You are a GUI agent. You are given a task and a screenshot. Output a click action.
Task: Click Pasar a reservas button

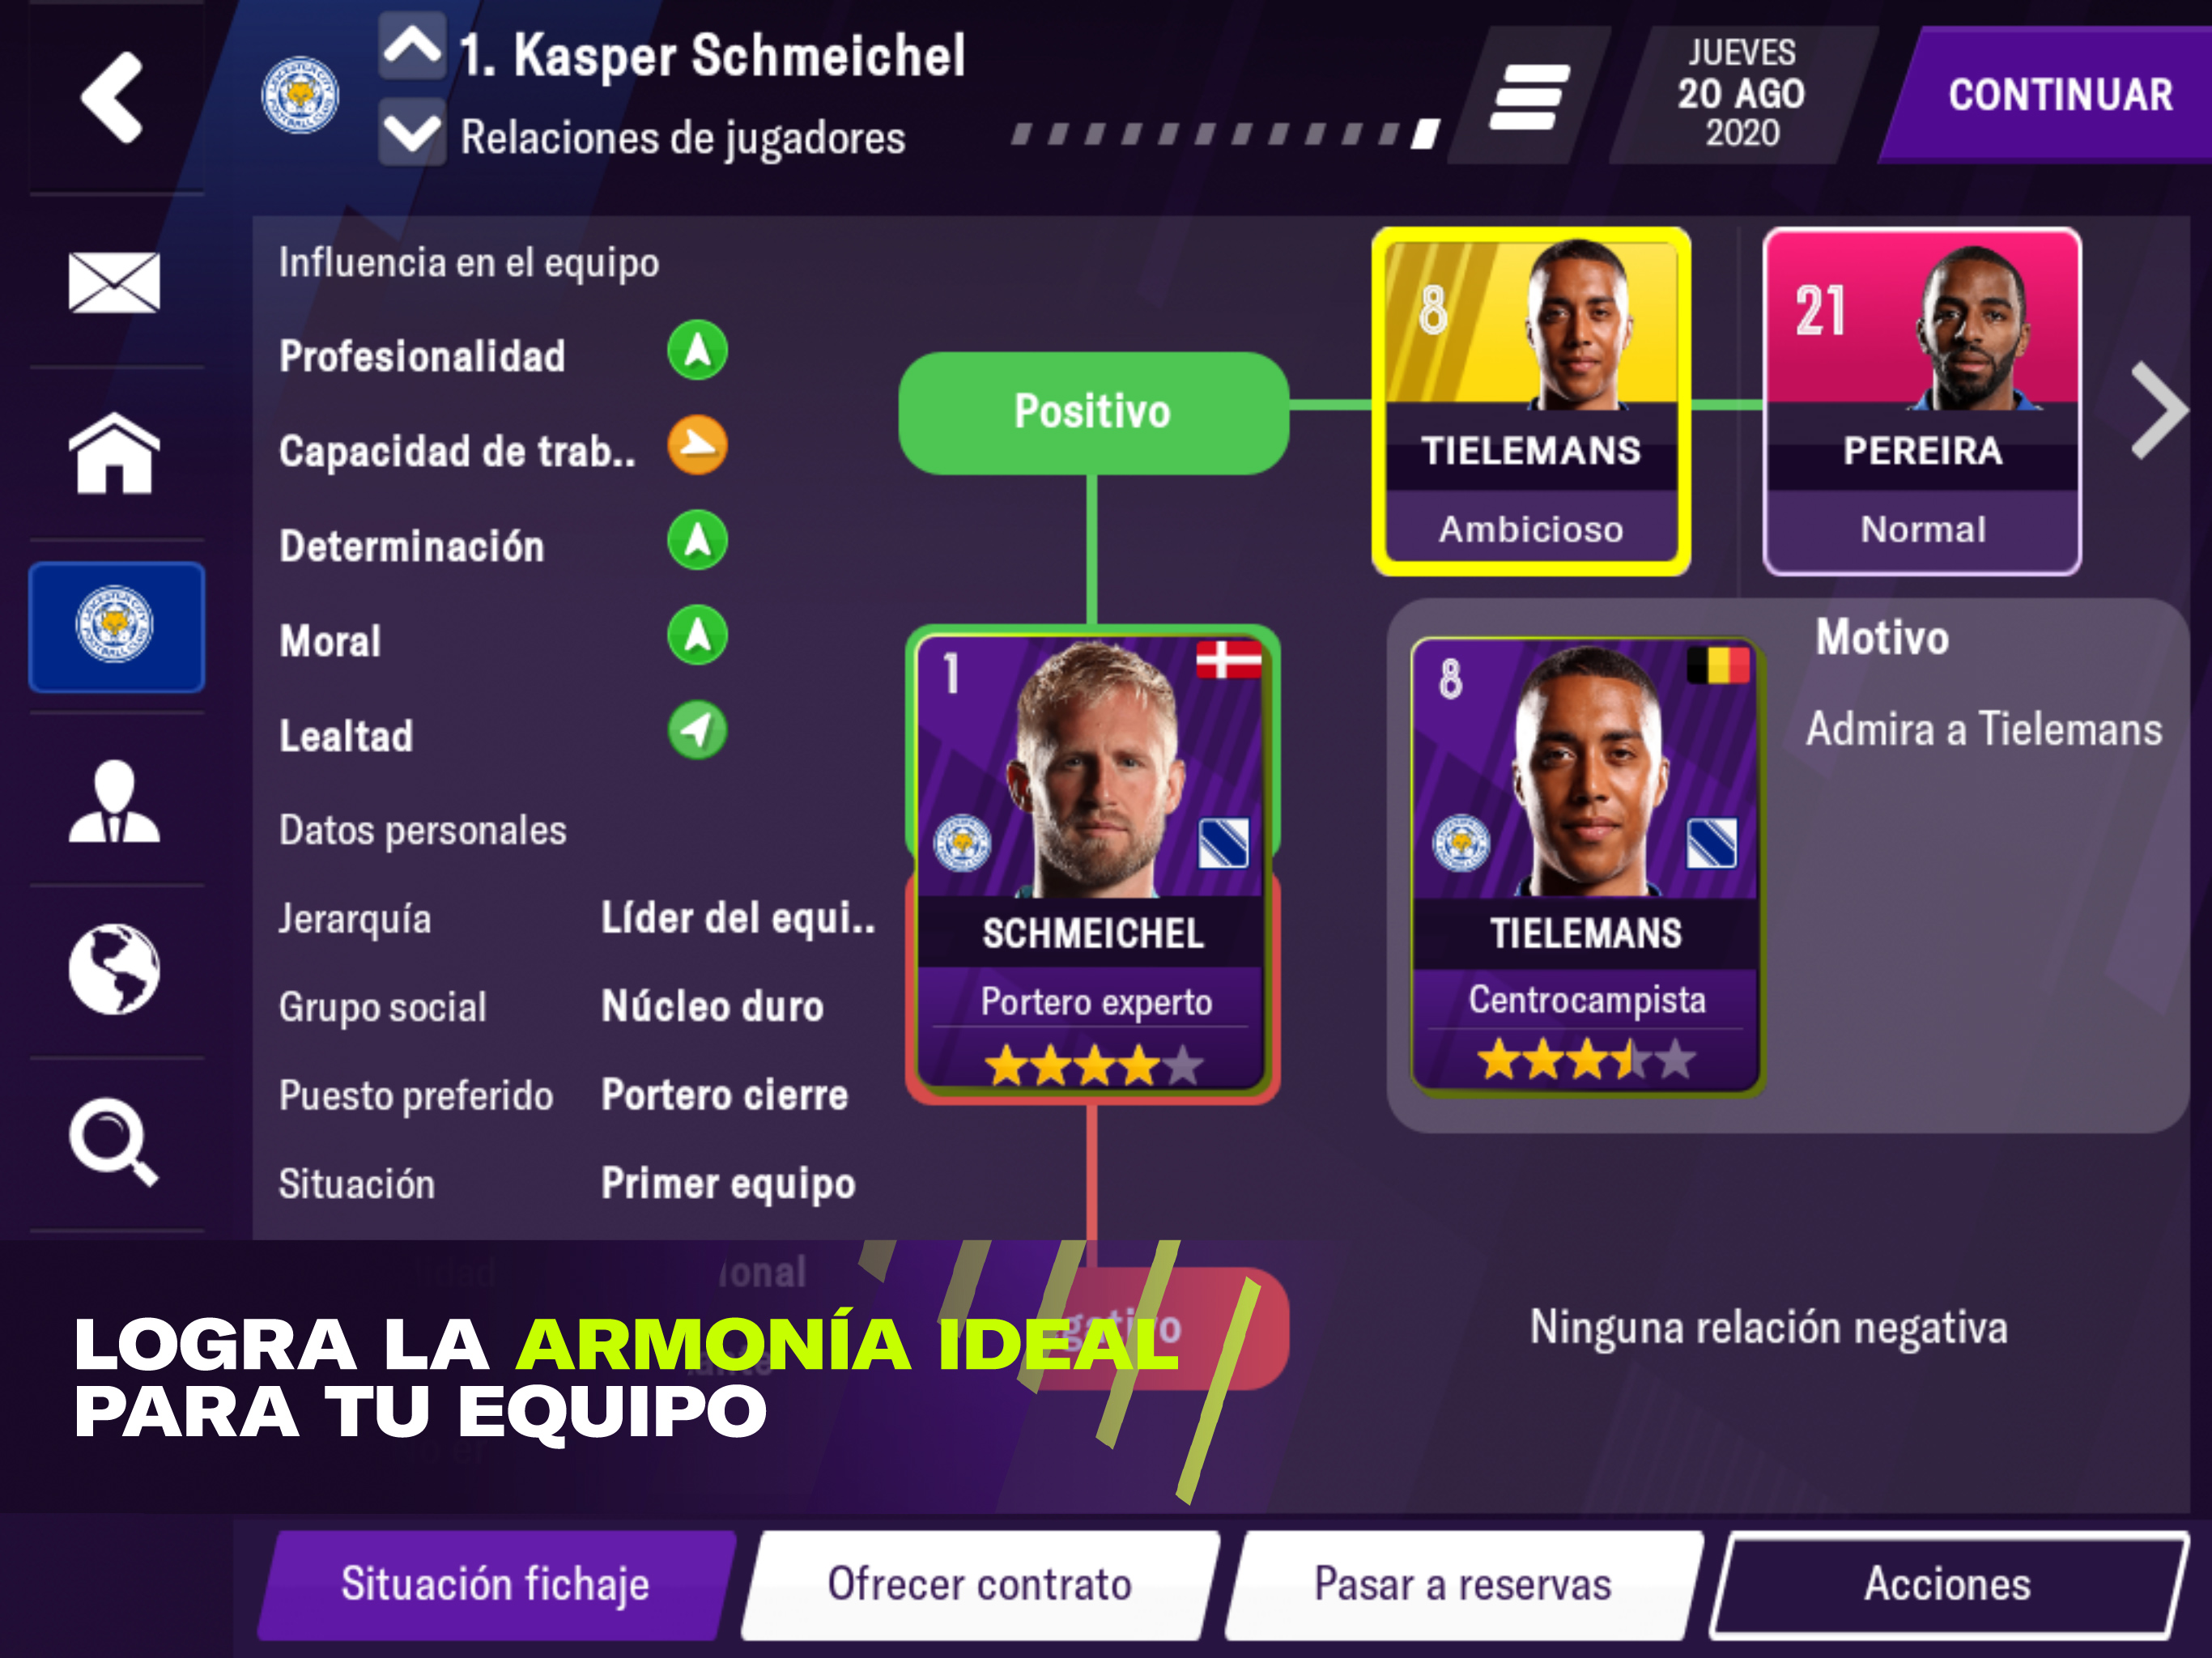point(1464,1585)
